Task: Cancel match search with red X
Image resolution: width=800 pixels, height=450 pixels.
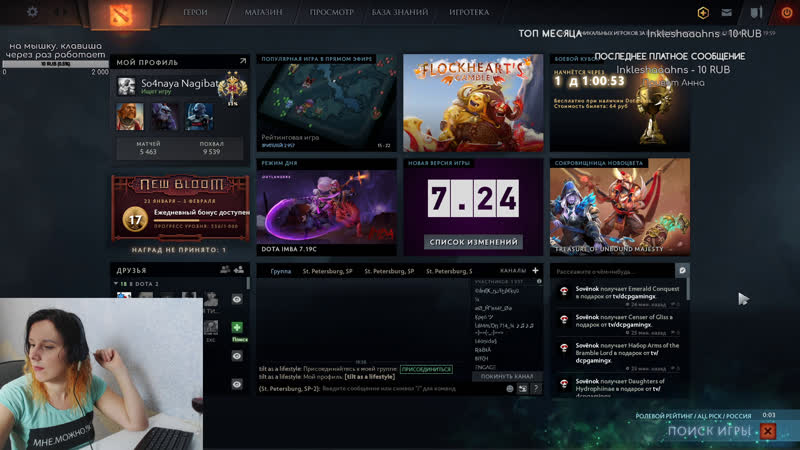Action: (767, 432)
